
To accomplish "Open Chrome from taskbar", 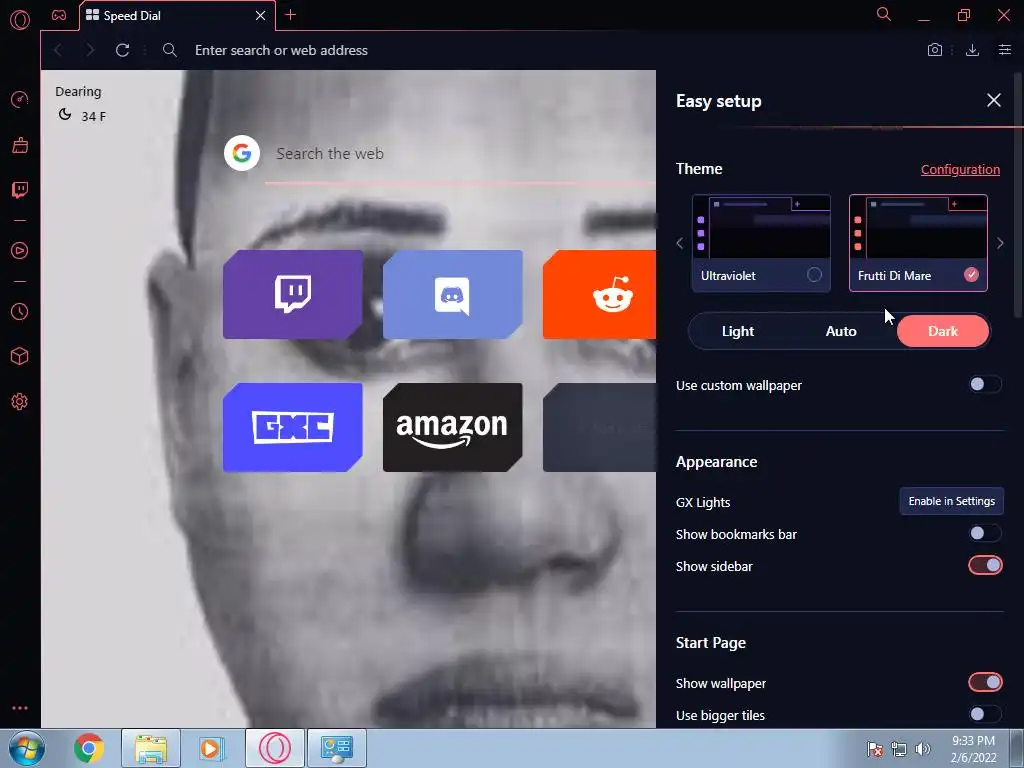I will pyautogui.click(x=89, y=748).
